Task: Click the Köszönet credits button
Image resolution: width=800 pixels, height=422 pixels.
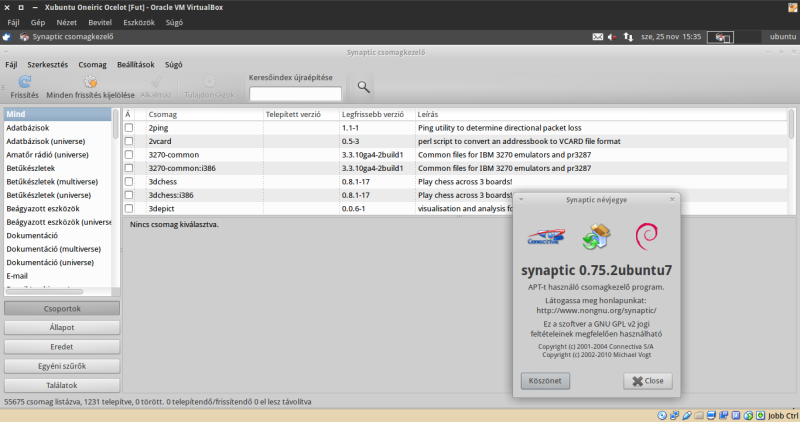Action: point(545,381)
